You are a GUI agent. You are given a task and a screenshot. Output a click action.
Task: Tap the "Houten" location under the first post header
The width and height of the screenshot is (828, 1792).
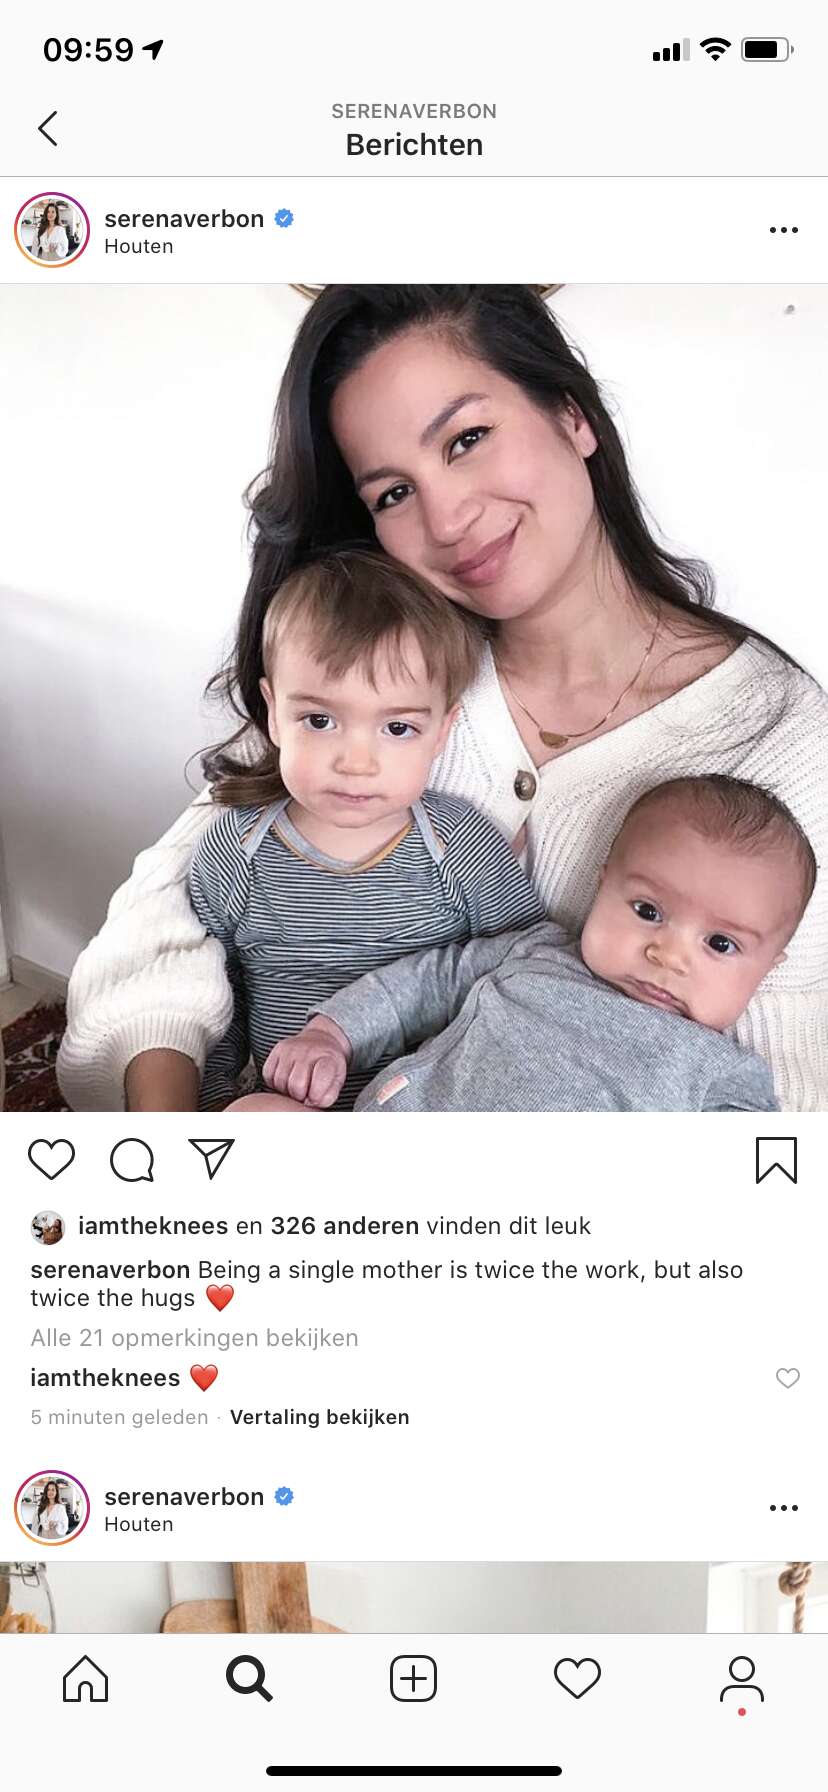tap(139, 246)
